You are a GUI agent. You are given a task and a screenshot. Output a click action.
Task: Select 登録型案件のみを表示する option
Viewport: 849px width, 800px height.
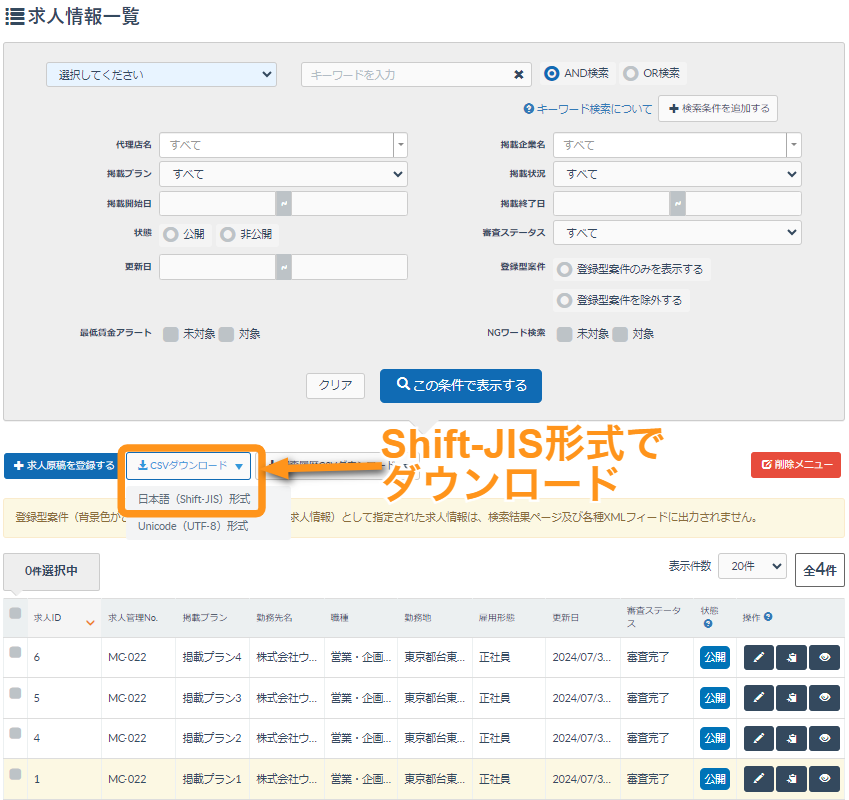coord(564,270)
